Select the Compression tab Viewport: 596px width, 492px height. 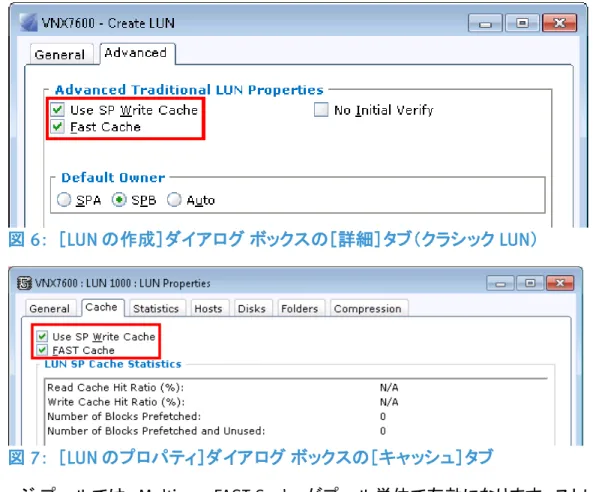point(368,308)
